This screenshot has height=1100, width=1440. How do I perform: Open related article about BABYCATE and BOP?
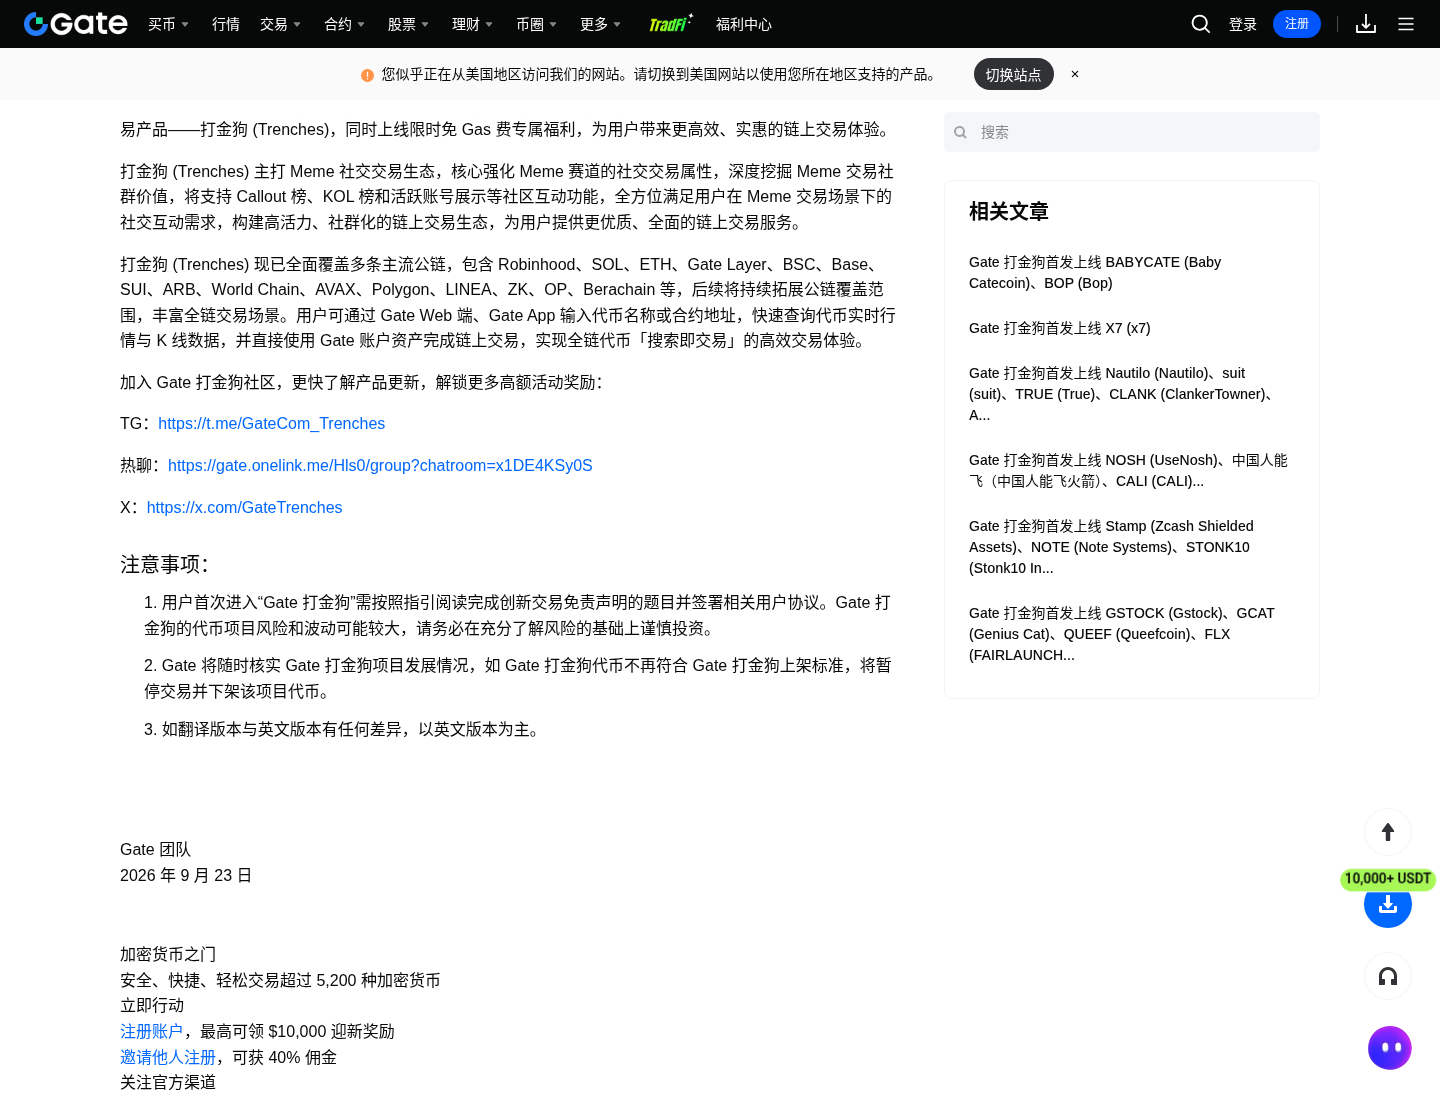pos(1095,273)
